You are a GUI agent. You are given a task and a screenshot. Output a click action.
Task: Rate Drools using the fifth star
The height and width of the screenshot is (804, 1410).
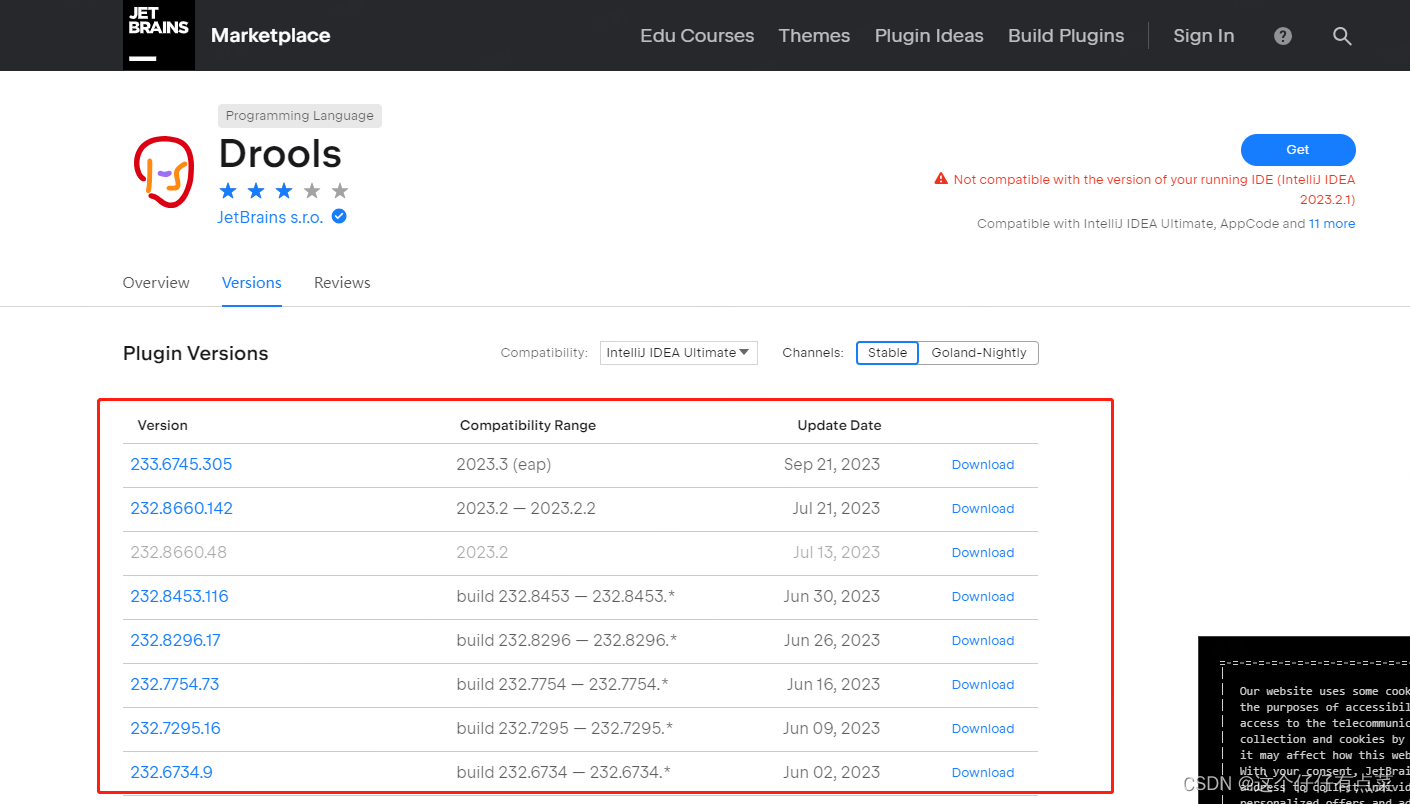[x=339, y=189]
